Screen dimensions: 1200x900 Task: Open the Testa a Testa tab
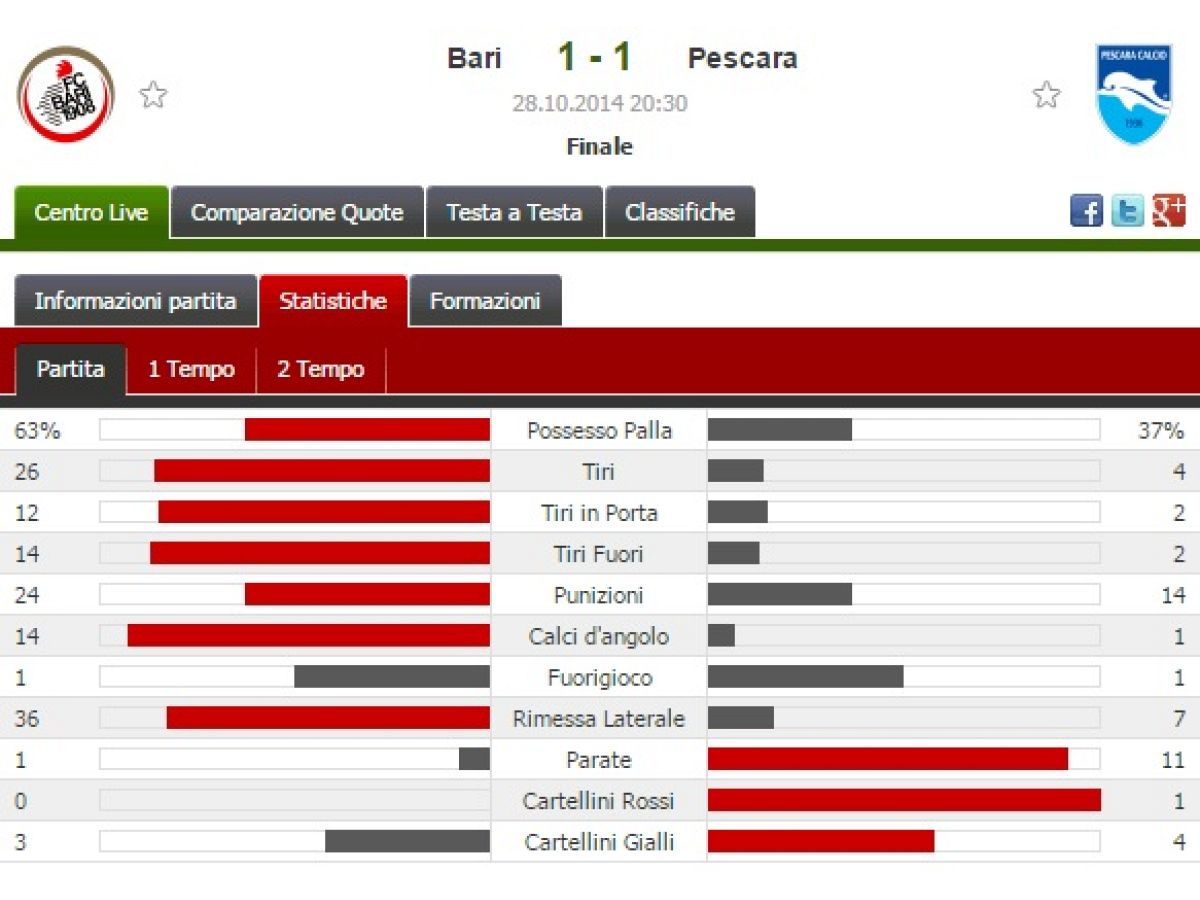(514, 212)
